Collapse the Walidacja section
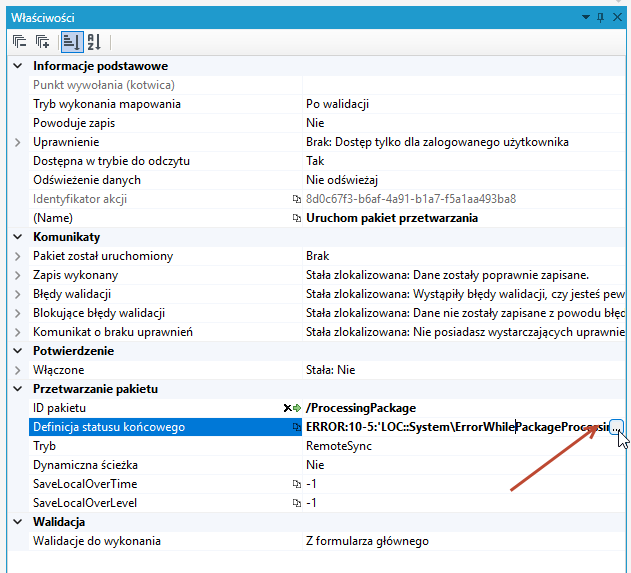 click(x=18, y=522)
